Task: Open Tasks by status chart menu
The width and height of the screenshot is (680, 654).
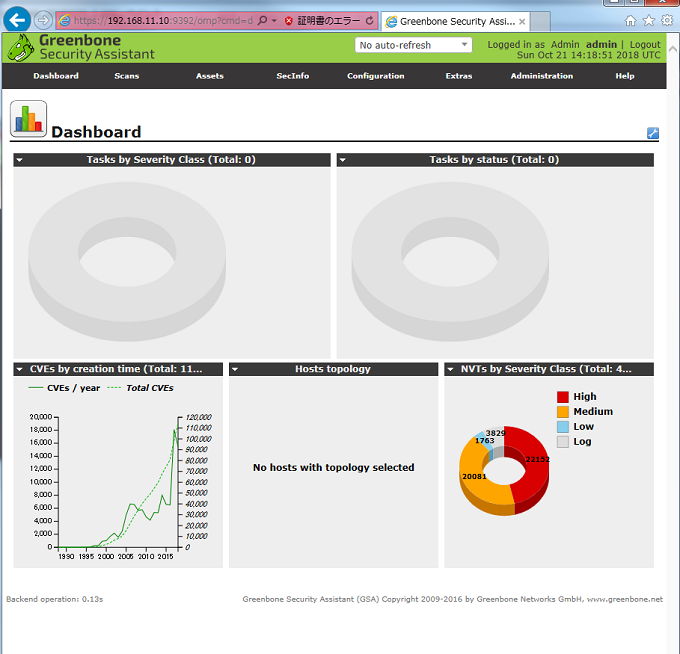Action: coord(343,160)
